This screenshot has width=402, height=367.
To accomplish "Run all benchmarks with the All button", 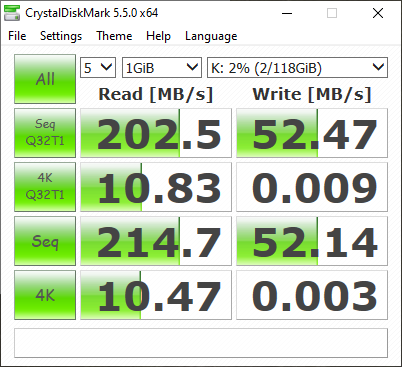I will tap(45, 79).
